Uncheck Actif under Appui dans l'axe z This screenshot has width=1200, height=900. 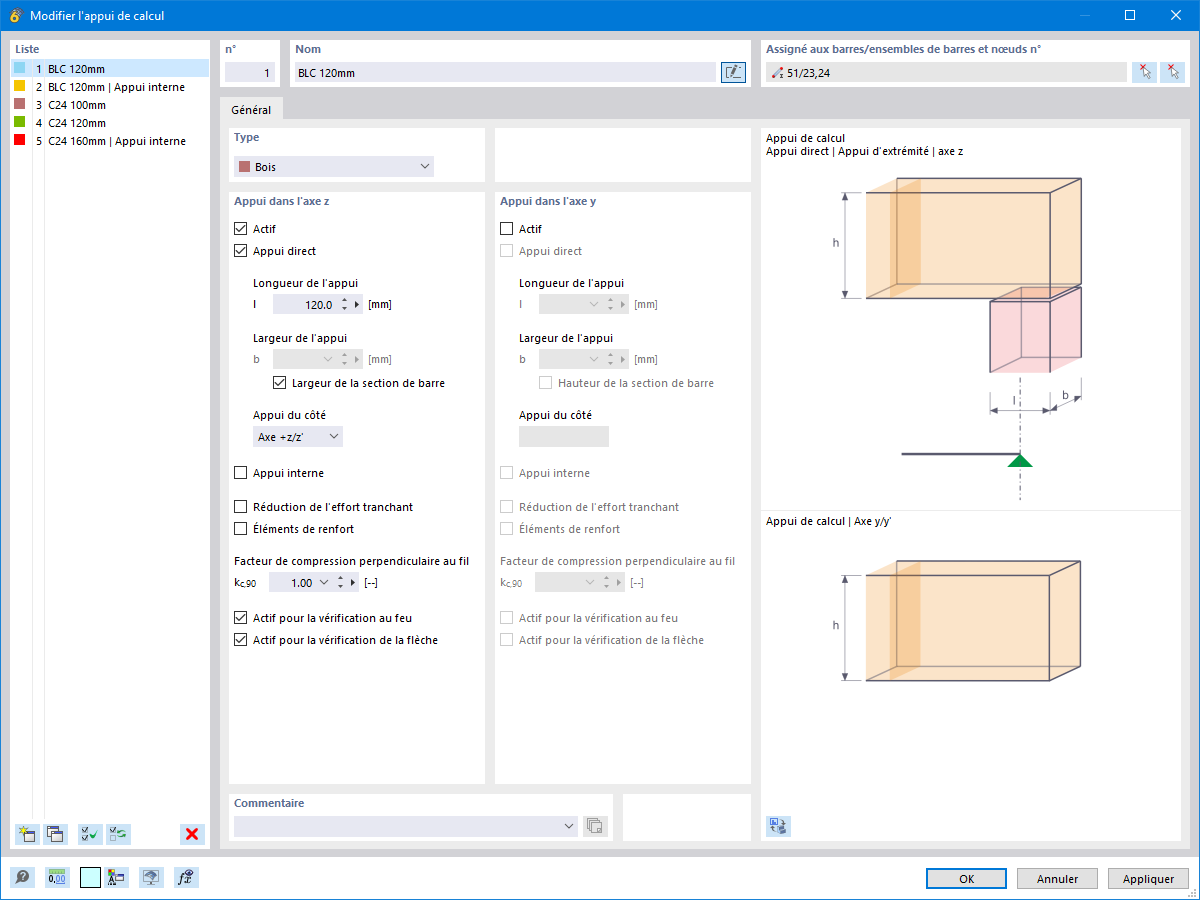tap(240, 229)
